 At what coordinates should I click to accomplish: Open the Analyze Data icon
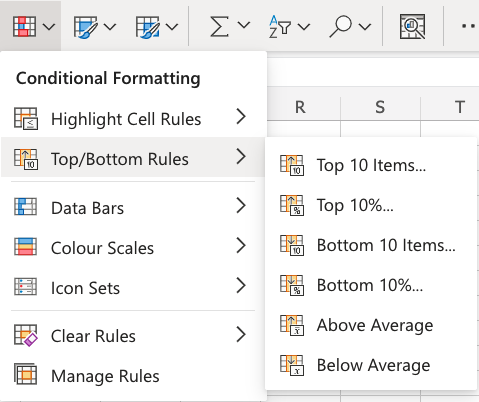pyautogui.click(x=412, y=26)
